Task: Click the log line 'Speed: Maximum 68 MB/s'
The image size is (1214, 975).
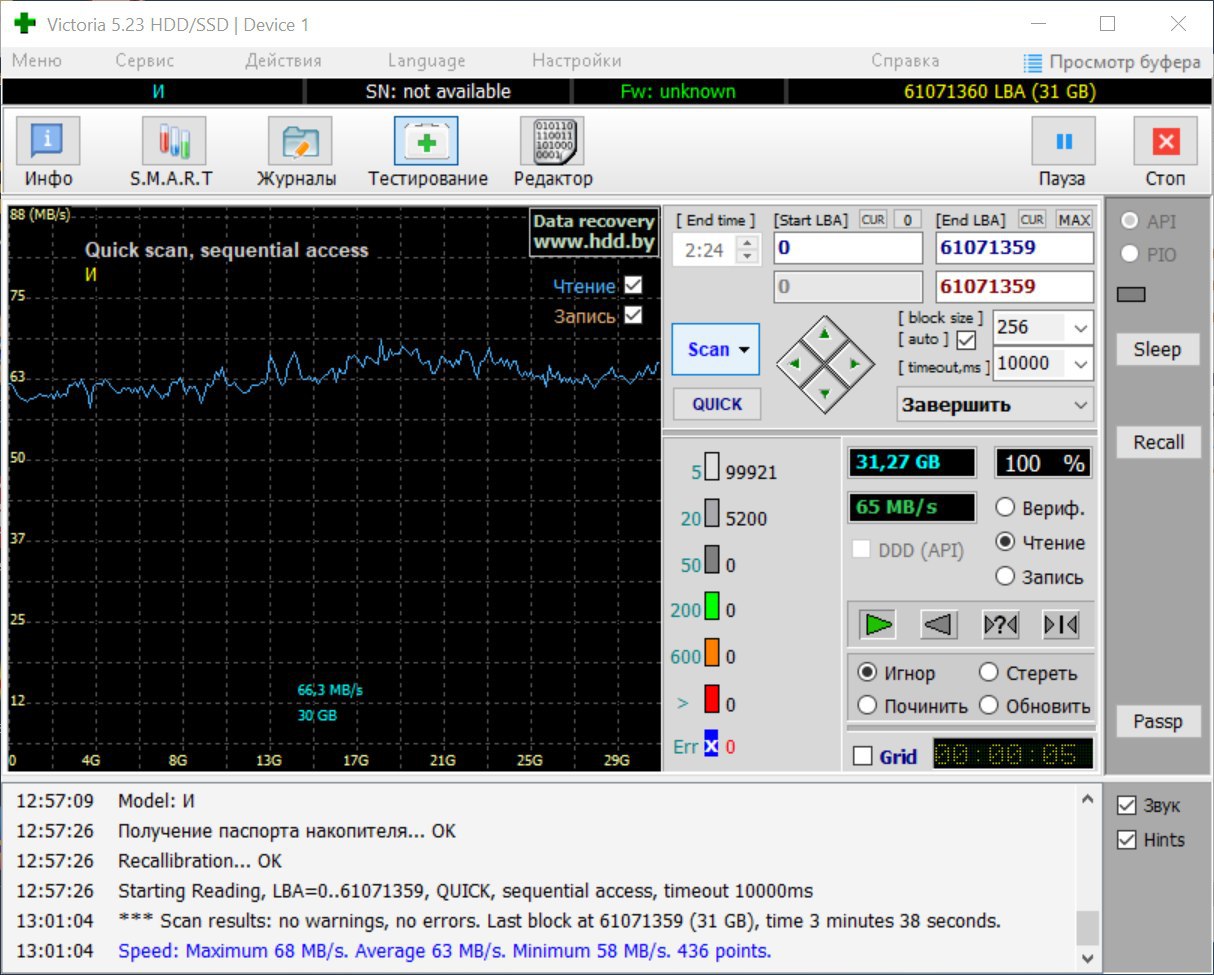Action: pos(444,950)
